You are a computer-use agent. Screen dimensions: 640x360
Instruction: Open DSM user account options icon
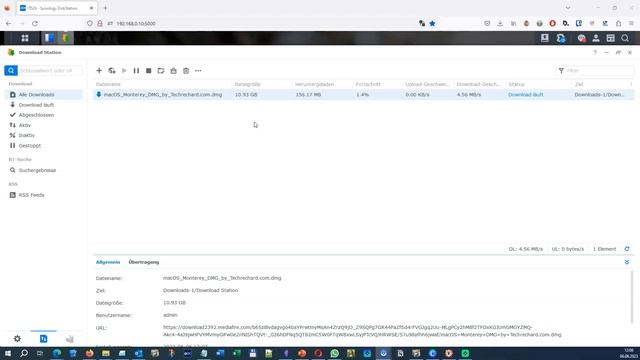pos(596,38)
